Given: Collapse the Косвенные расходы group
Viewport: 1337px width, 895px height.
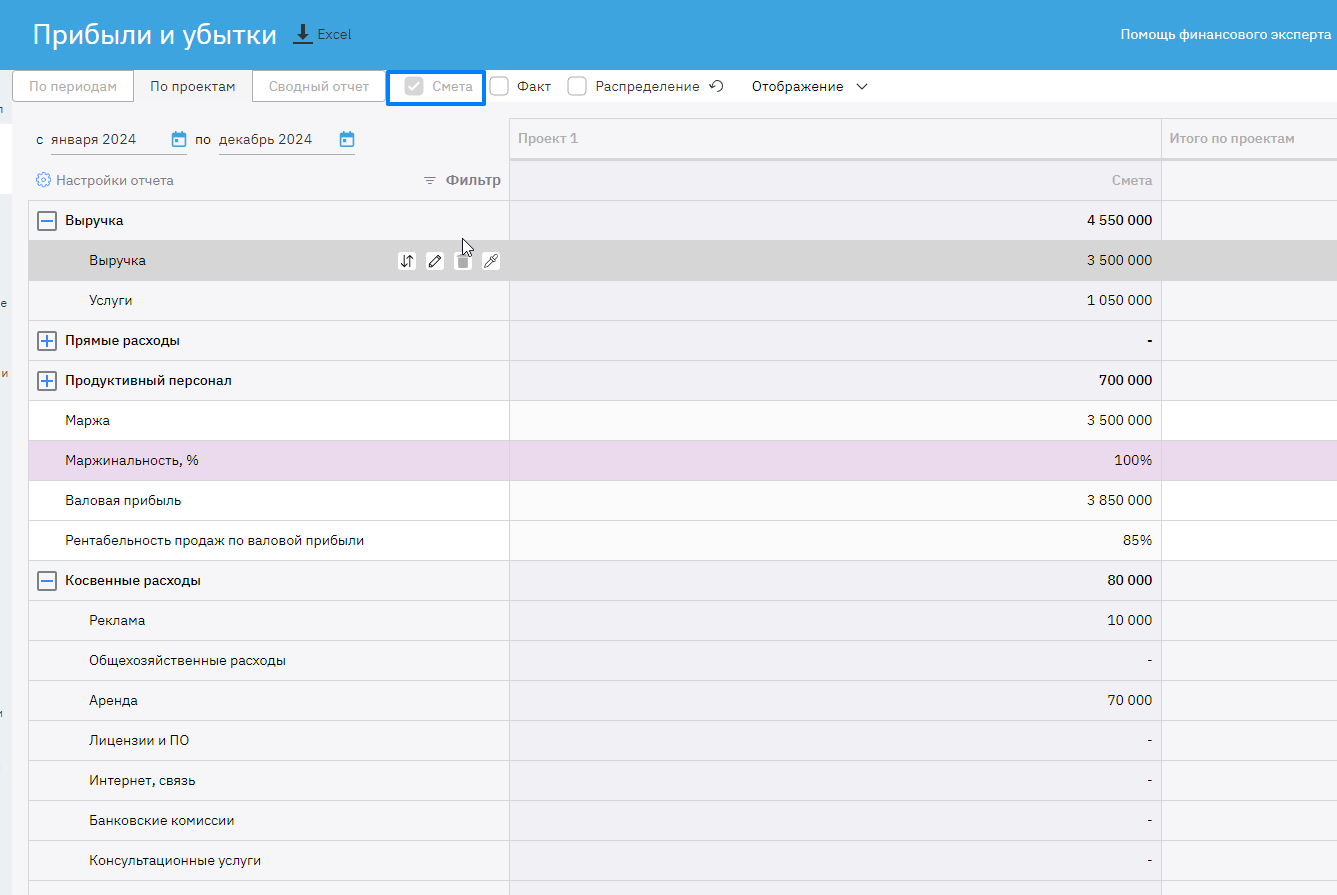Looking at the screenshot, I should [x=47, y=581].
